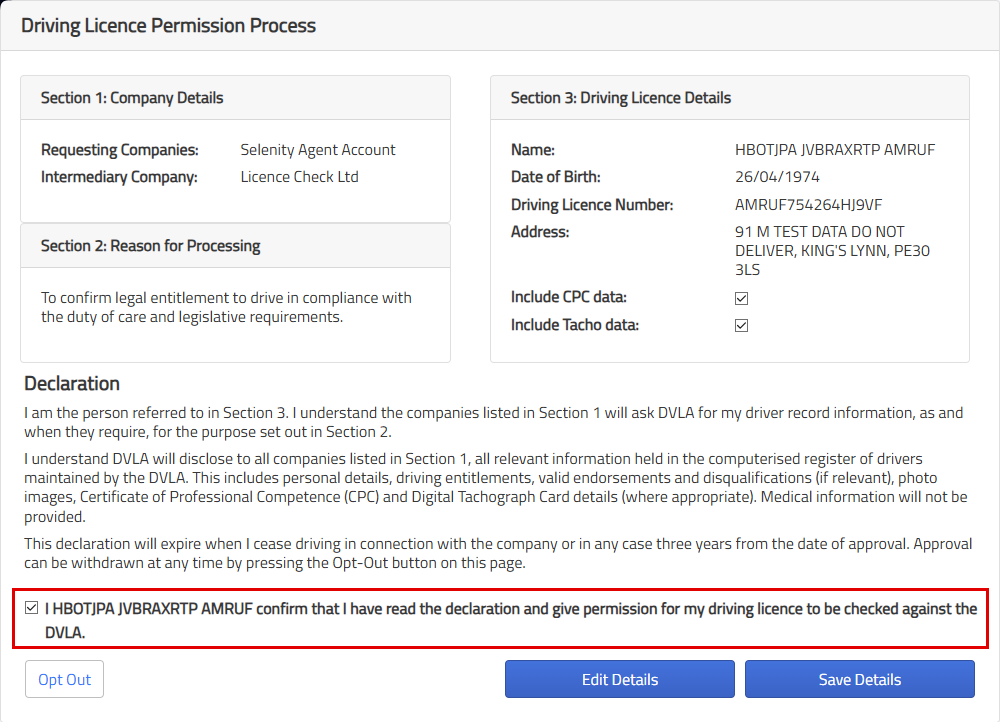Click the Edit Details button
The height and width of the screenshot is (722, 1000).
pyautogui.click(x=620, y=680)
